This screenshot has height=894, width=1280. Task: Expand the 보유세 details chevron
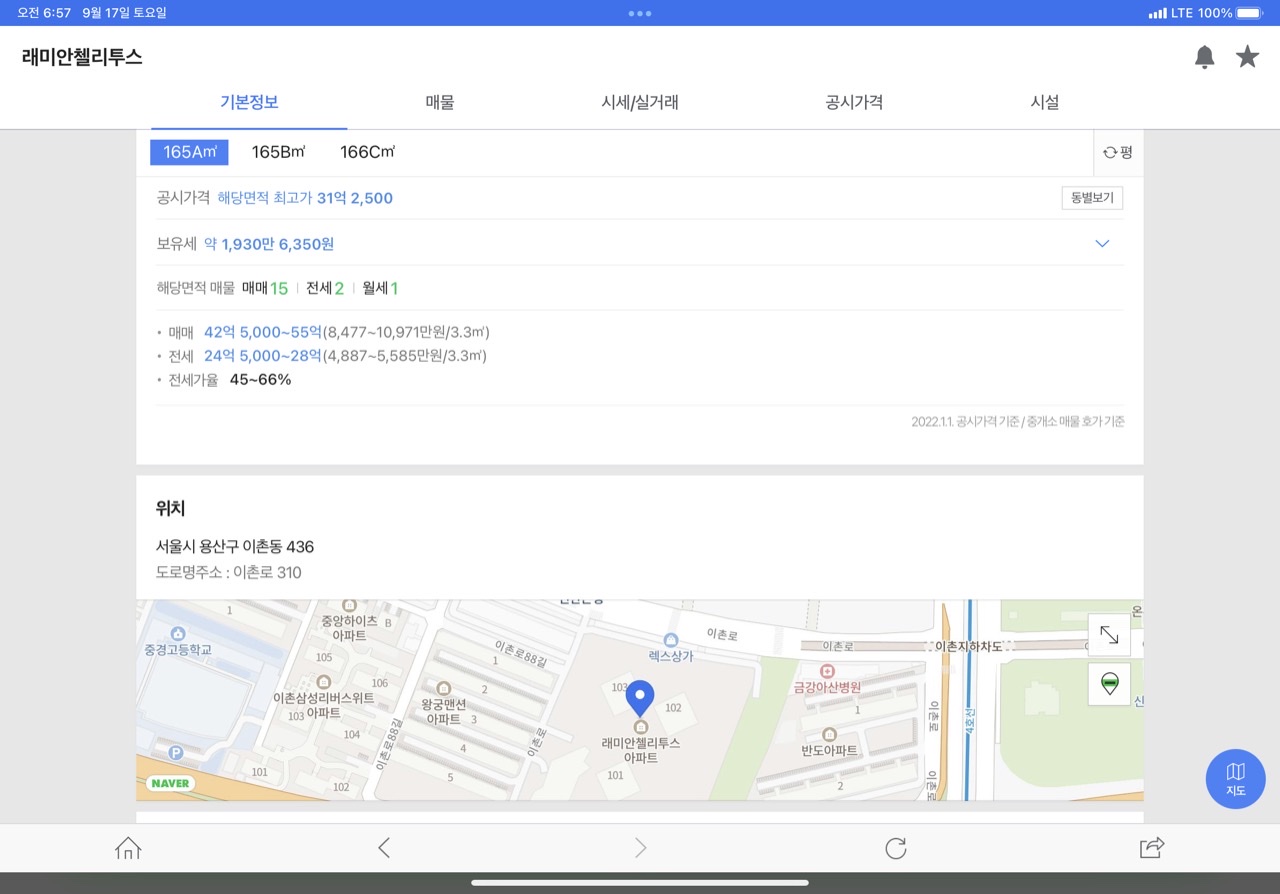coord(1102,244)
